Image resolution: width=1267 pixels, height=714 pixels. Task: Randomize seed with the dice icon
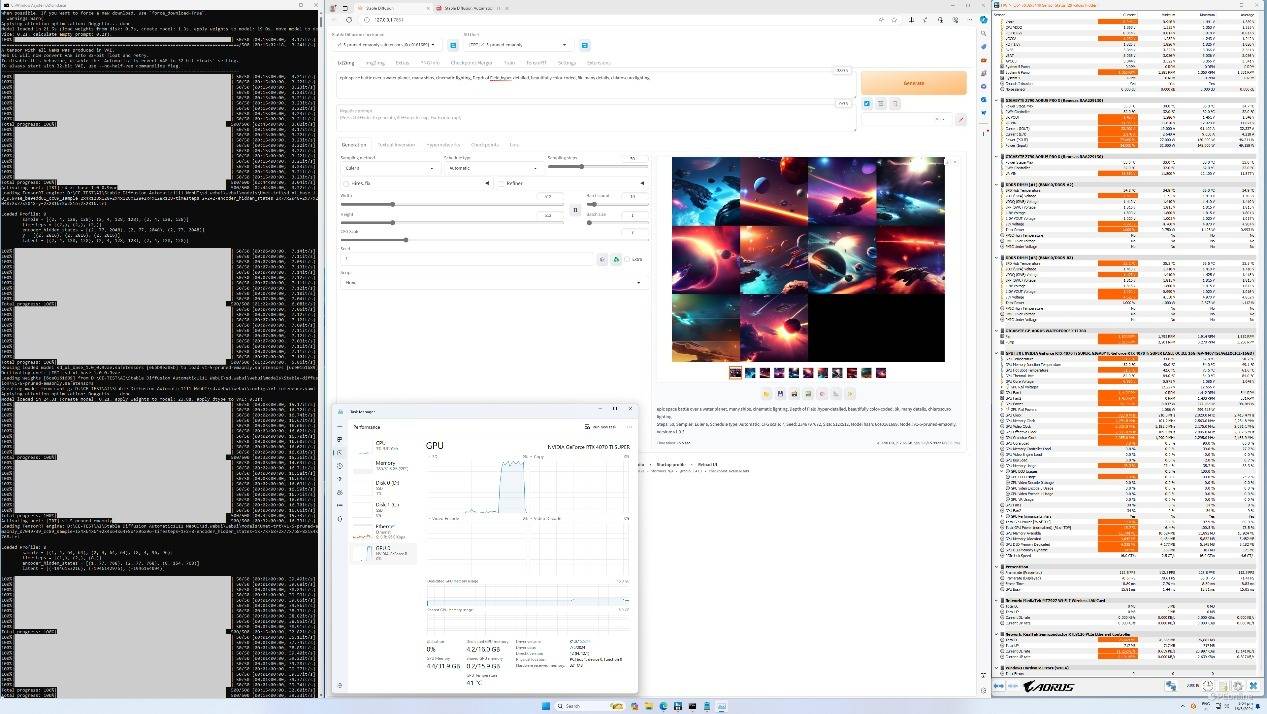[x=603, y=259]
